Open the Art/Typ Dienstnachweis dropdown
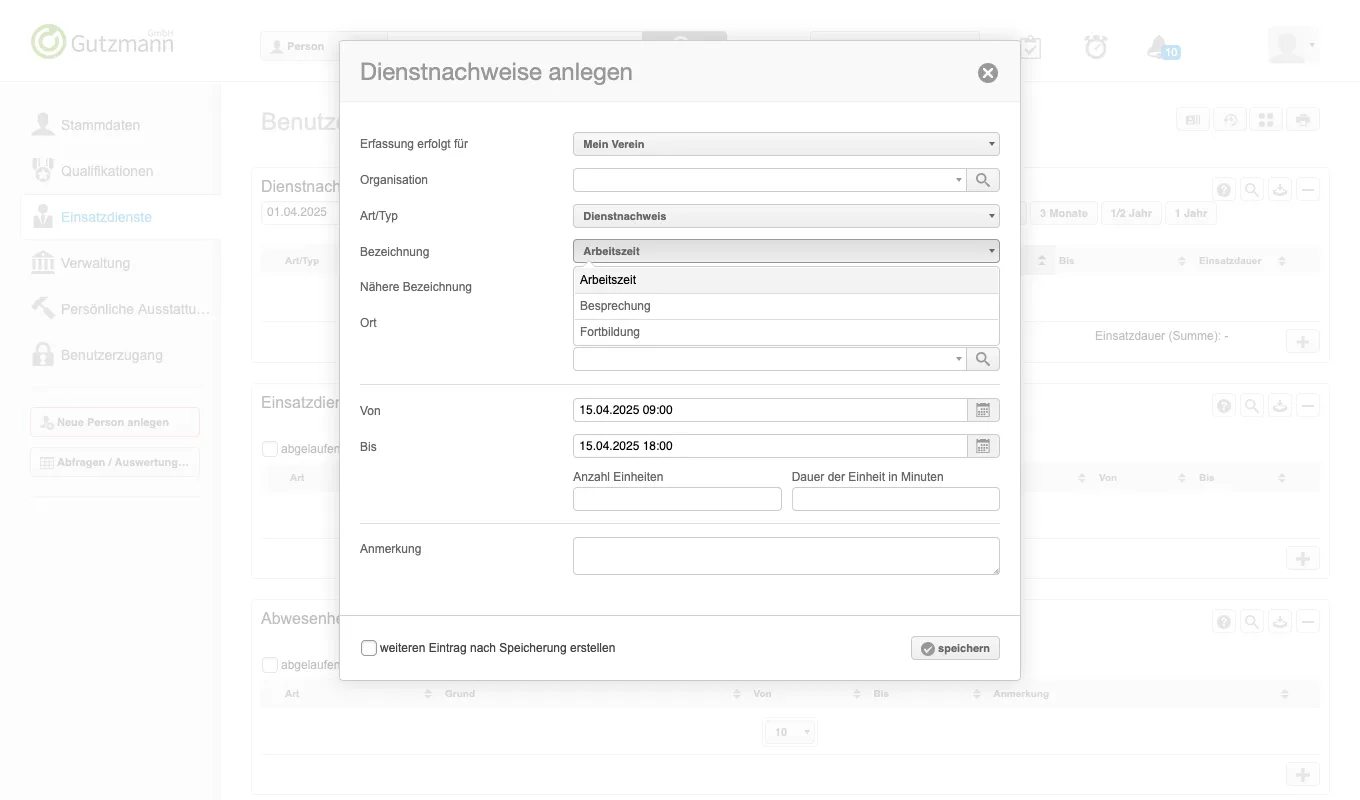The image size is (1360, 800). 786,216
